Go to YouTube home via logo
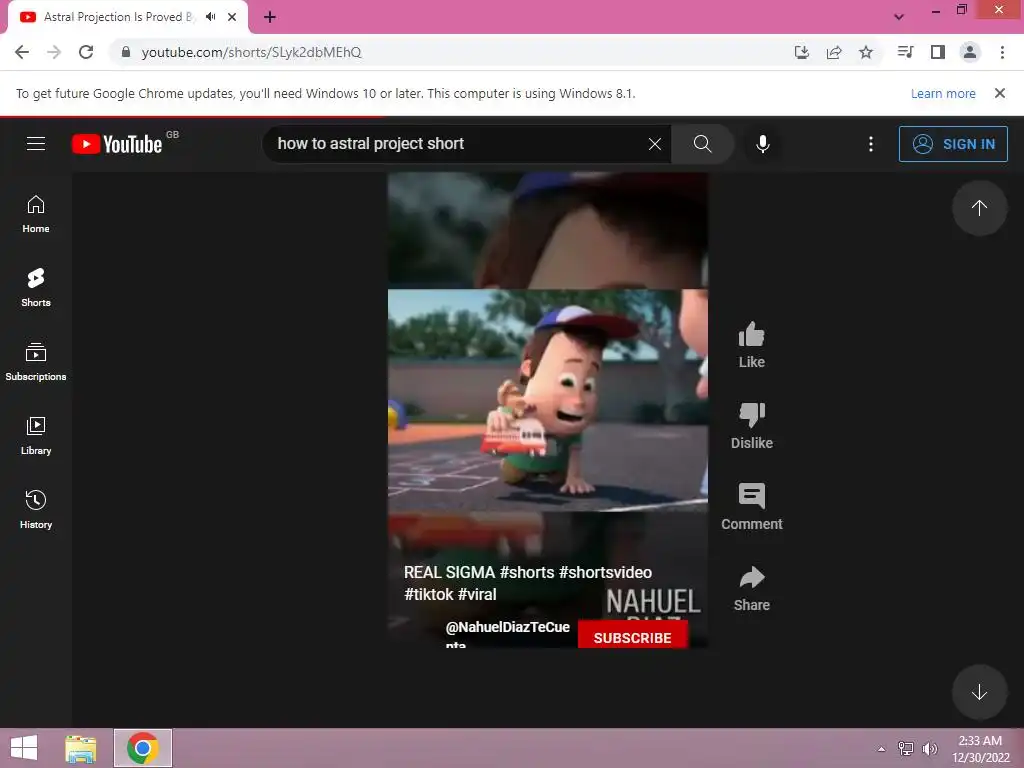 point(118,144)
